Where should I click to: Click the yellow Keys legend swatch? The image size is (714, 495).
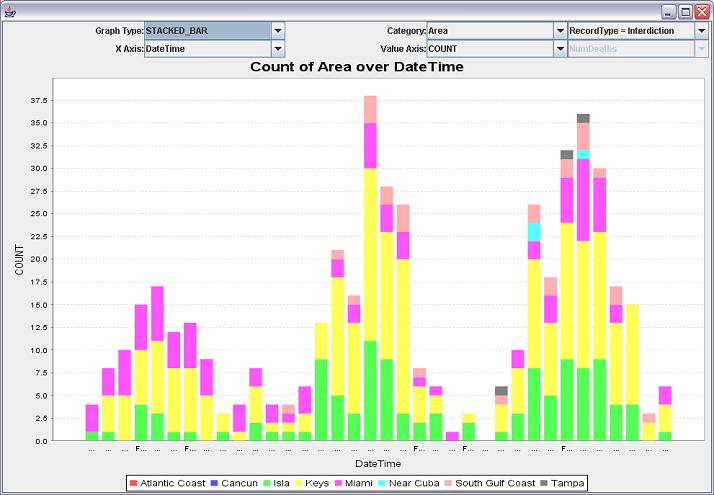[299, 483]
